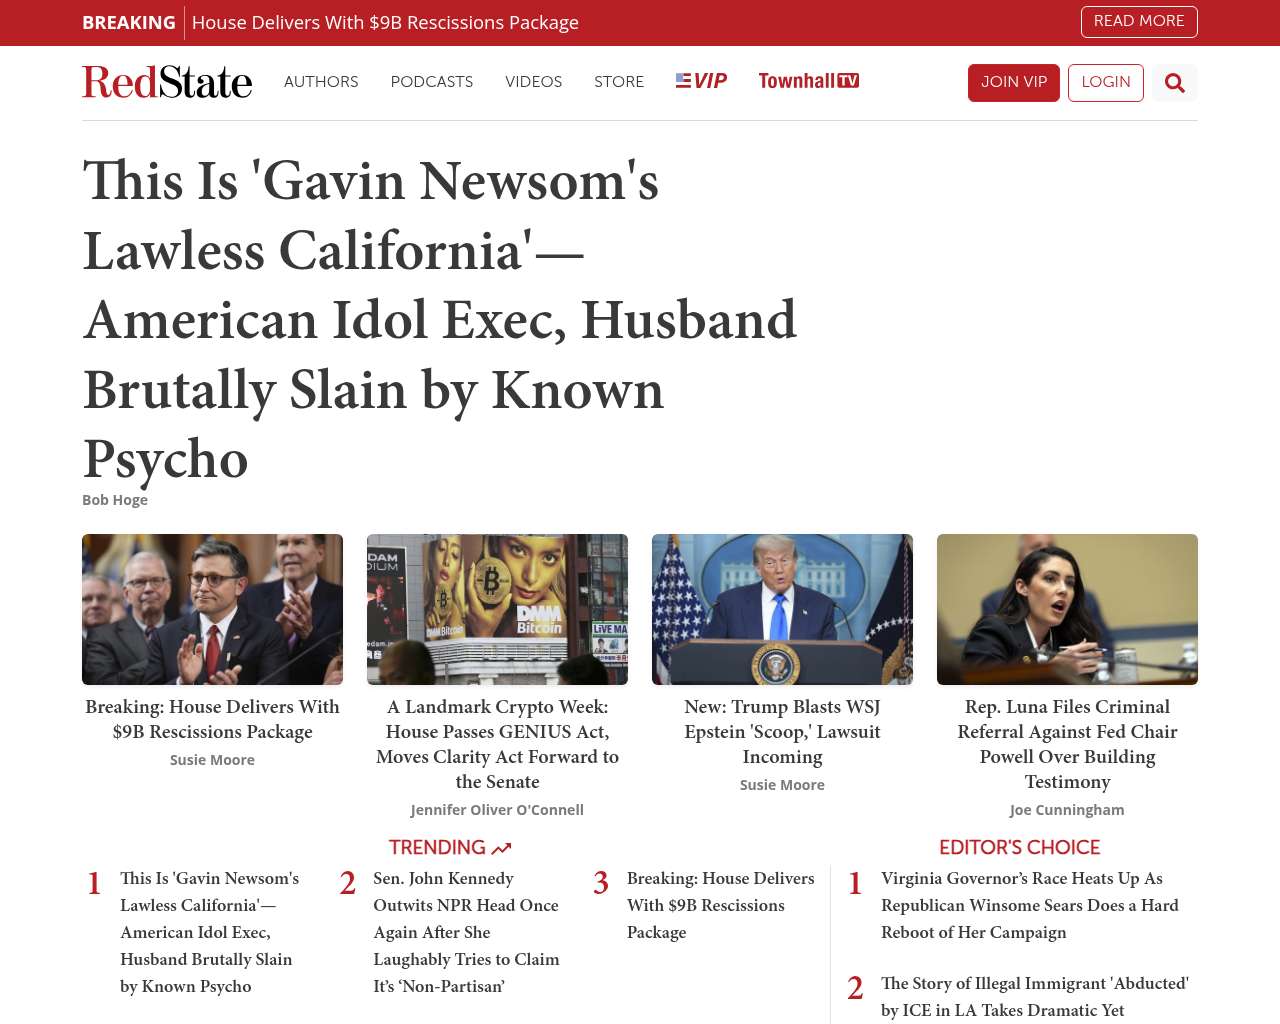Open the PODCASTS menu item
This screenshot has width=1280, height=1024.
[432, 82]
